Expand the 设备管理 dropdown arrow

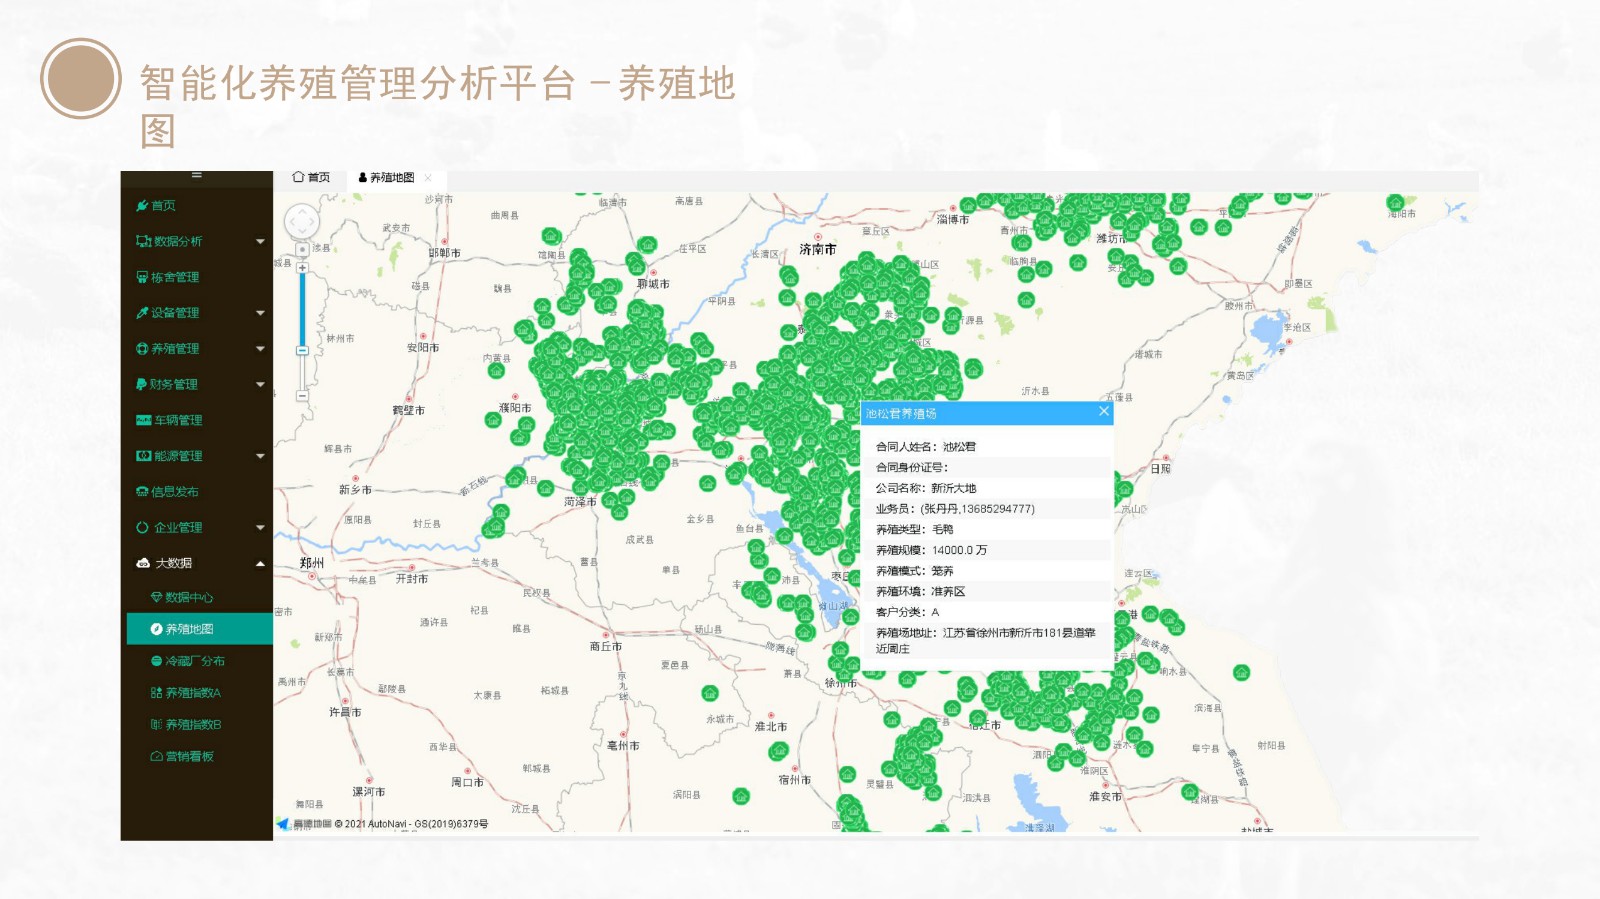(x=260, y=313)
